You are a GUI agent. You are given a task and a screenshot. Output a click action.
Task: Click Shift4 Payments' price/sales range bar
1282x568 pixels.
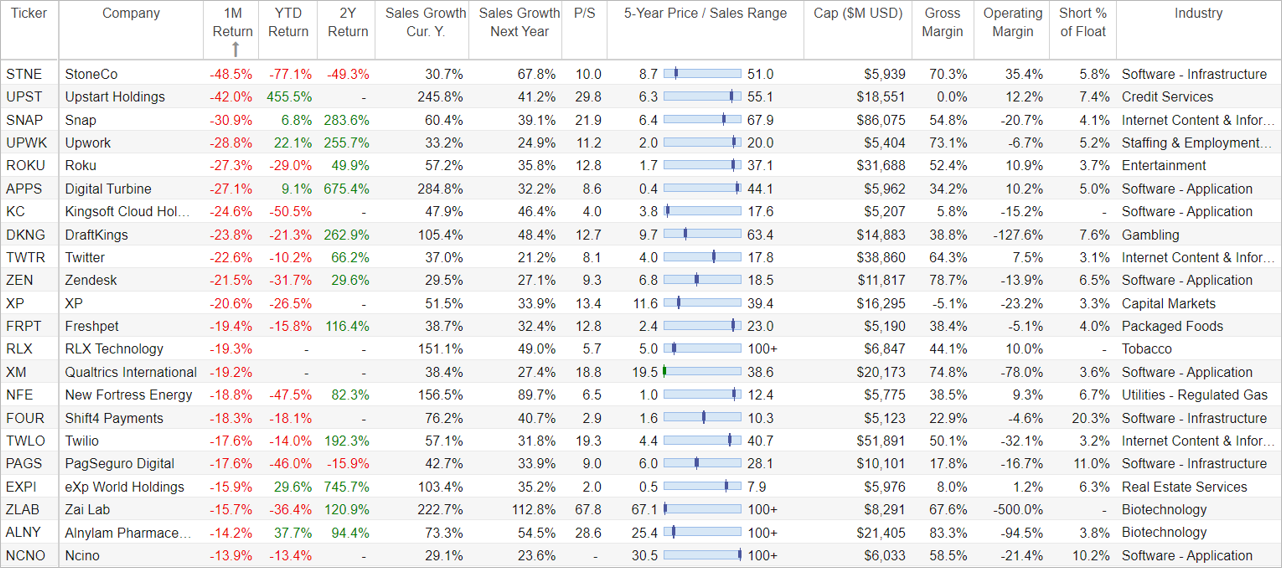(x=702, y=418)
